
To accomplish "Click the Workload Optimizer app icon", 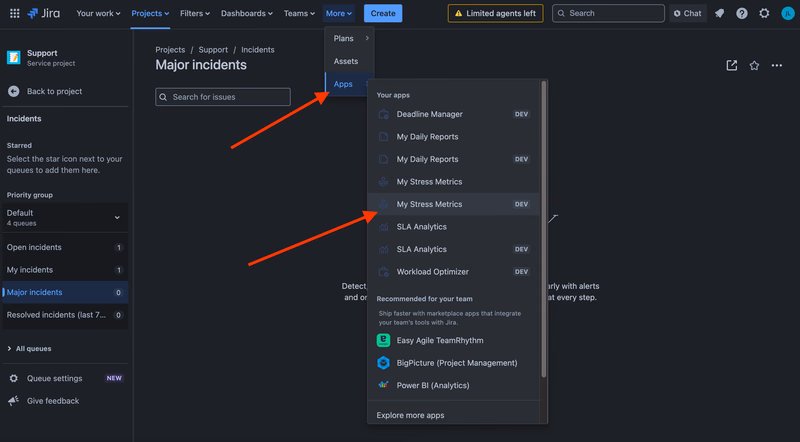I will click(x=384, y=272).
